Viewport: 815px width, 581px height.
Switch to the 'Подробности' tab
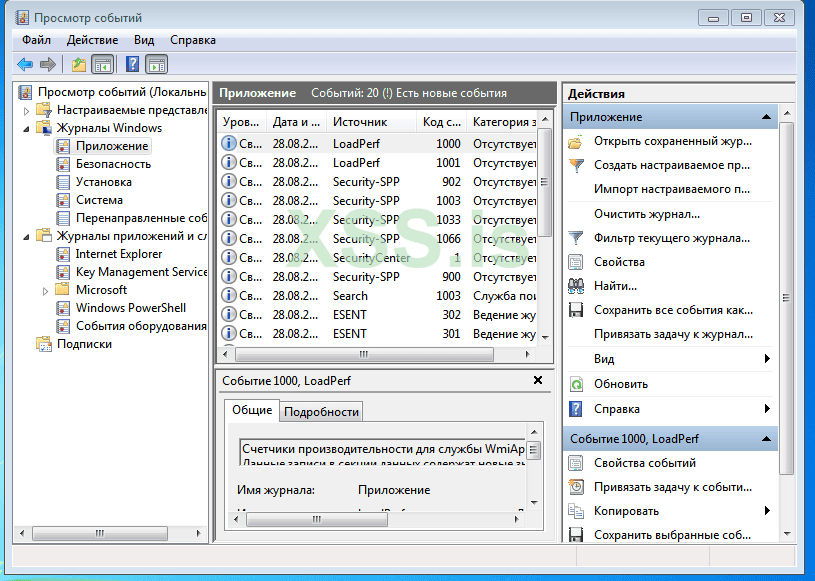(320, 412)
